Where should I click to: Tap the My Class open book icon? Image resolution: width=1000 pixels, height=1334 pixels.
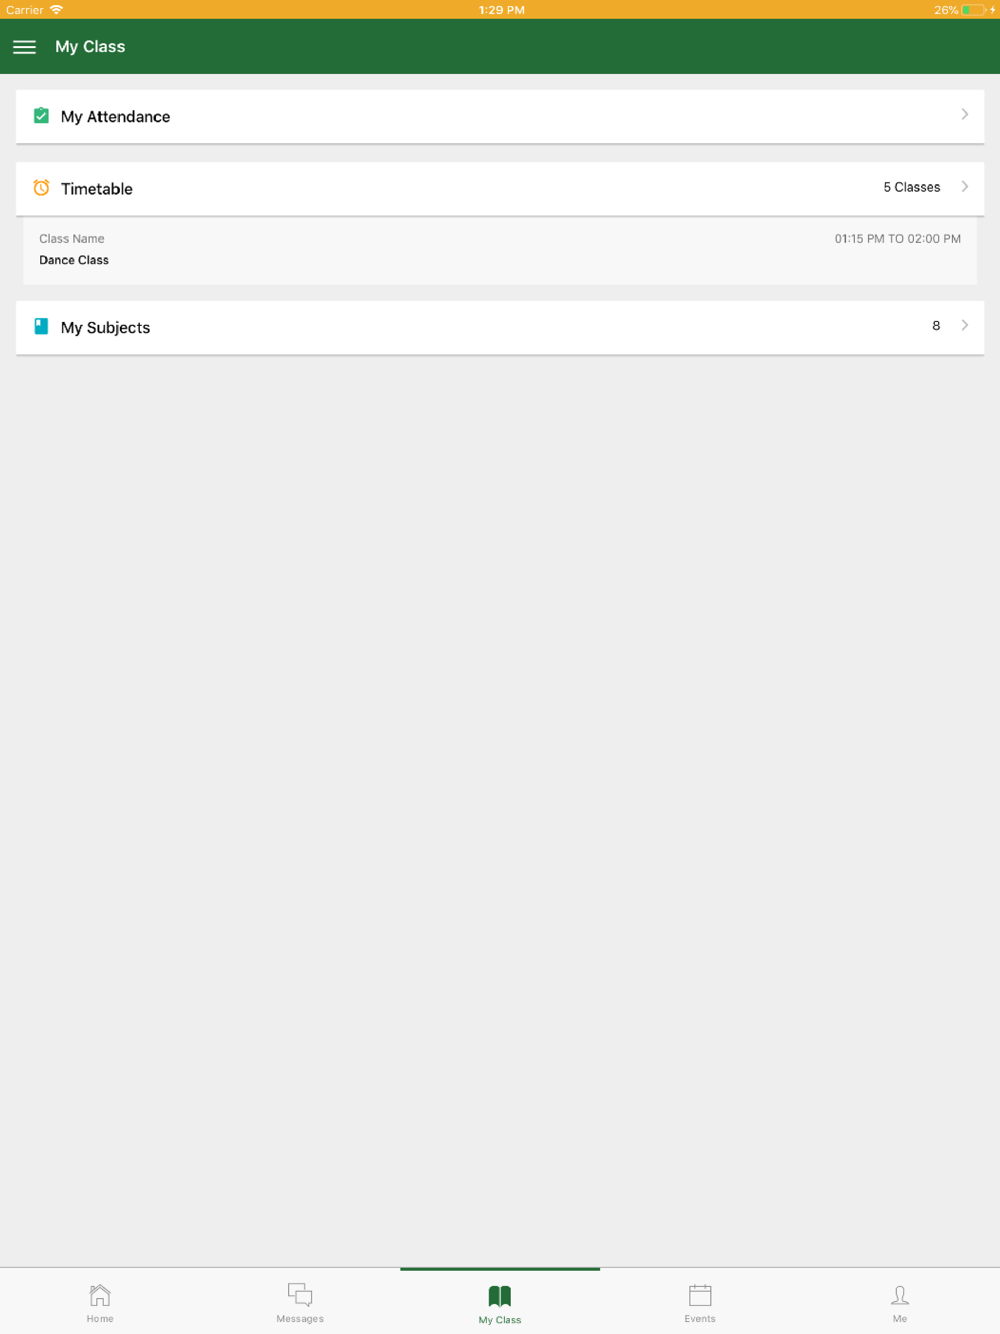500,1296
